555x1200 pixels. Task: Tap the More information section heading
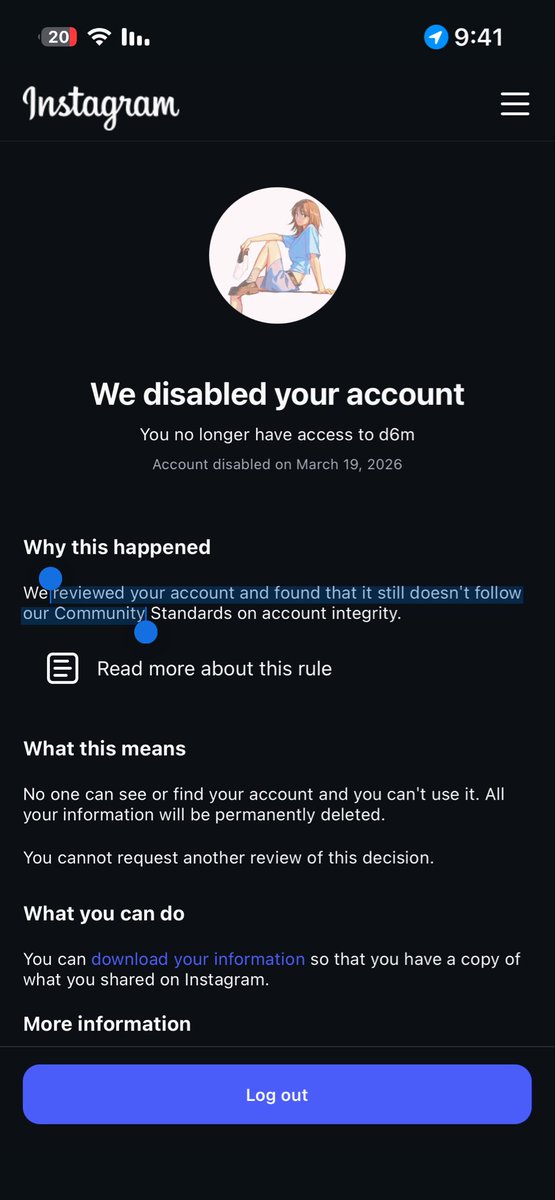tap(107, 1024)
